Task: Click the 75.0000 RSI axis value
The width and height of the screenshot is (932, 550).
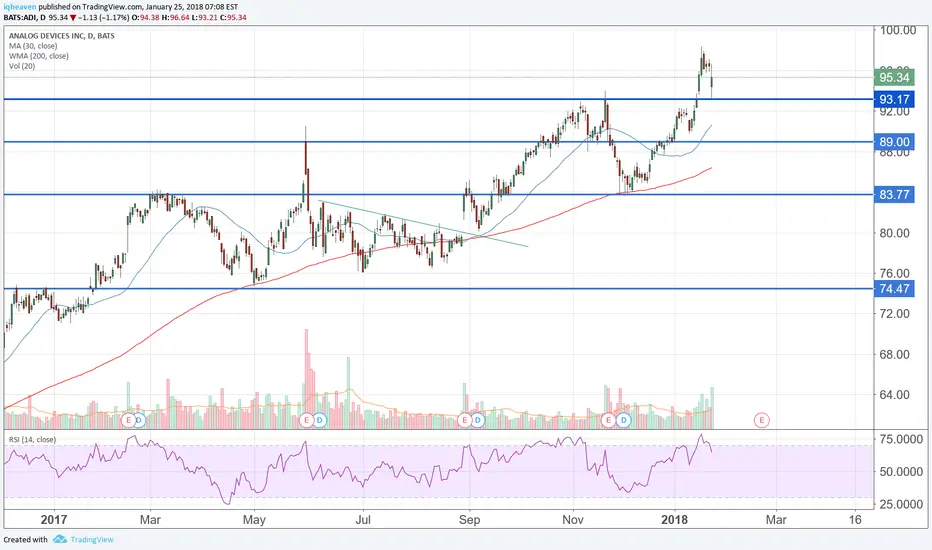Action: tap(901, 439)
